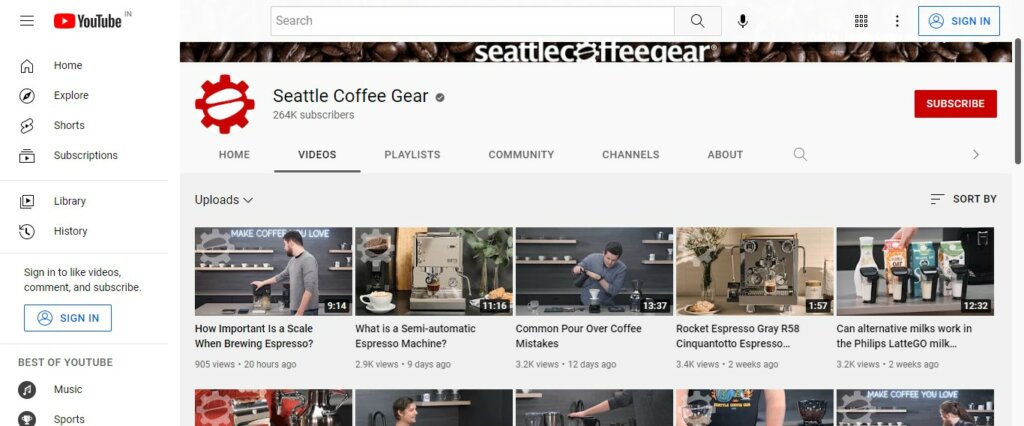Click the 13:37 pour over thumbnail

[594, 271]
